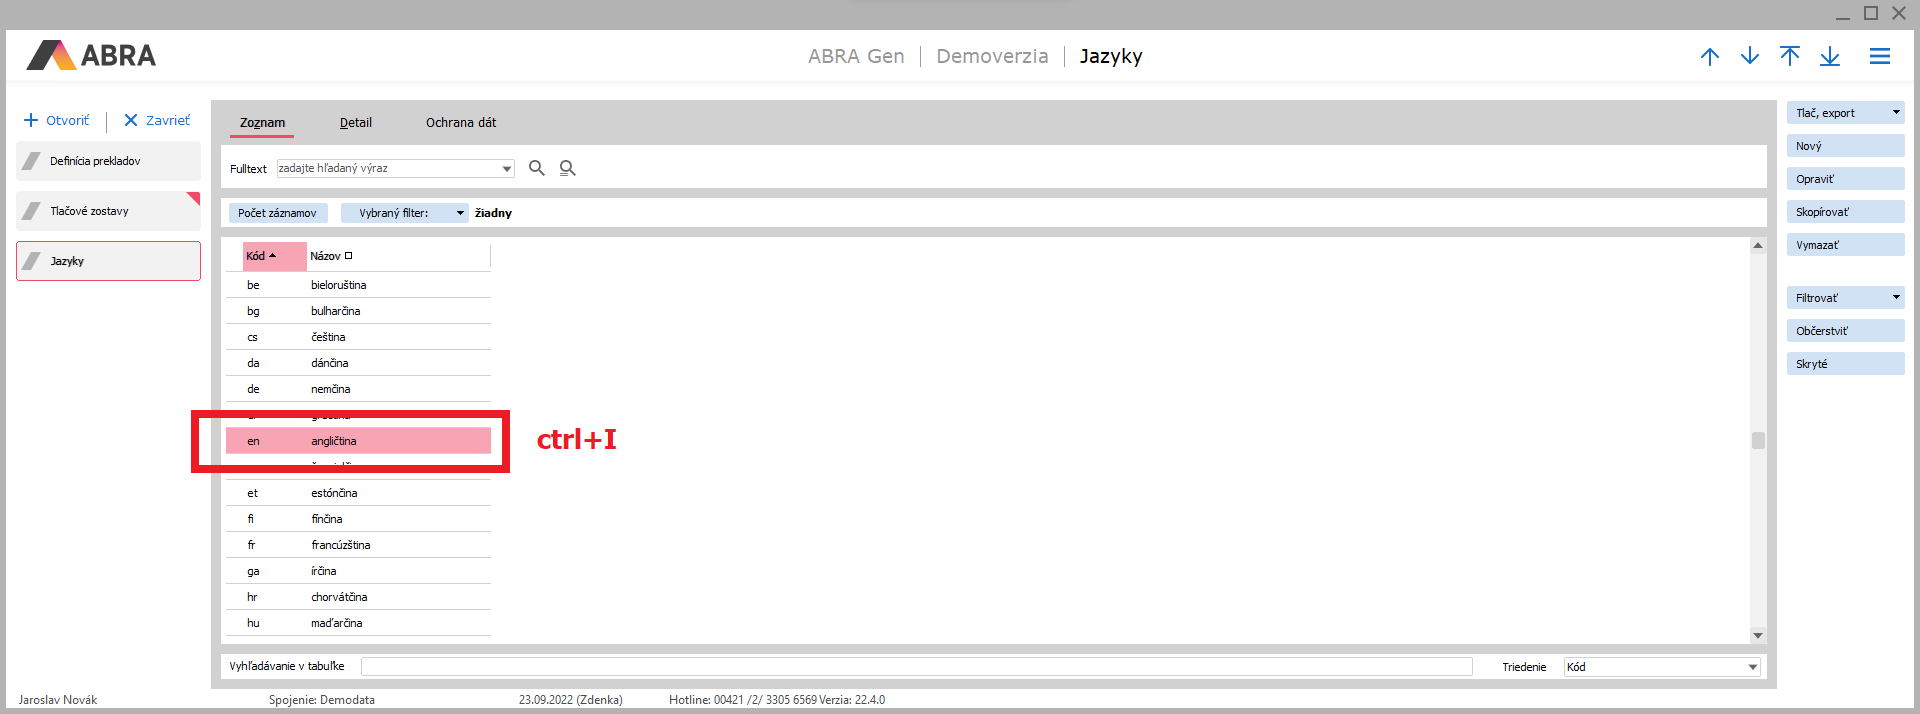Click the Vyhľadávanie v tabuľke input field
This screenshot has height=714, width=1920.
[x=915, y=667]
